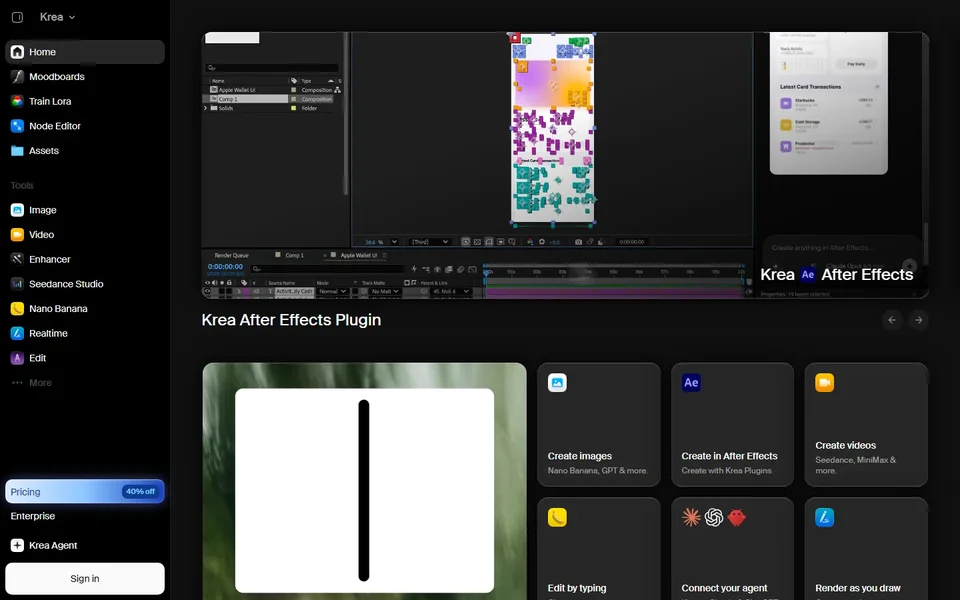Viewport: 960px width, 600px height.
Task: Click the orange Claude starburst icon
Action: click(691, 517)
